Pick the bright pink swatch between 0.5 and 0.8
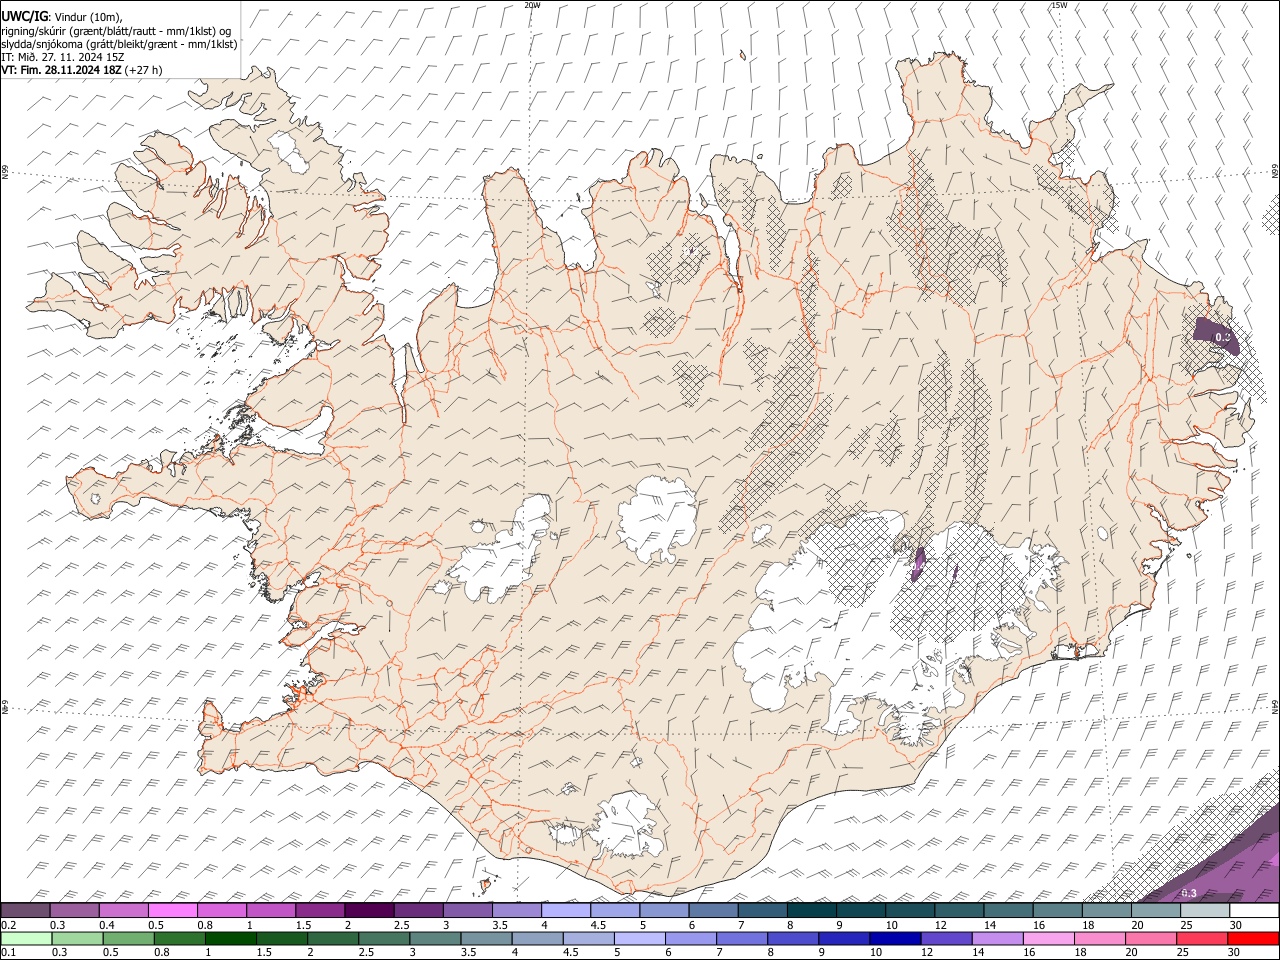1280x960 pixels. [172, 910]
